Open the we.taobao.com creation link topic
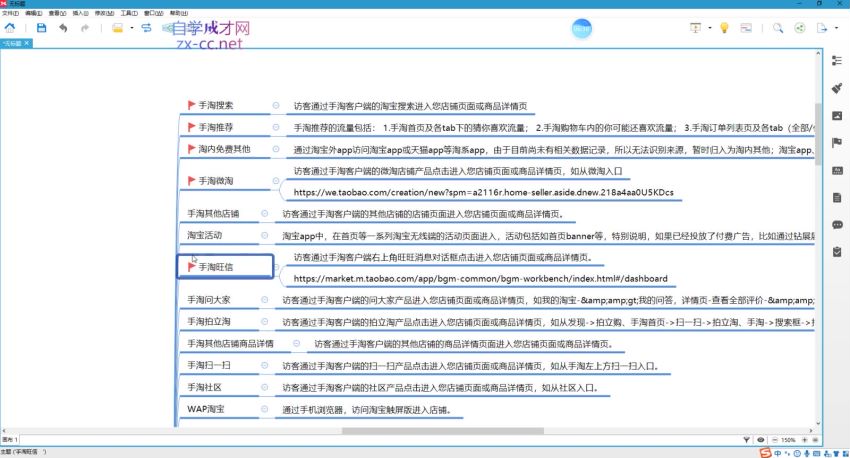 click(484, 192)
